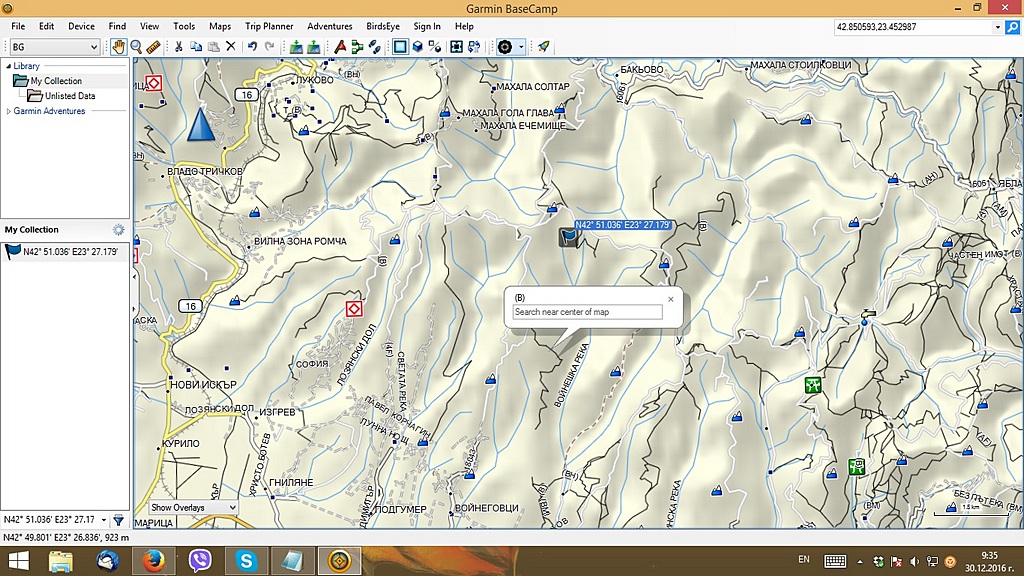Open the Maps menu
This screenshot has height=576, width=1024.
coord(220,26)
